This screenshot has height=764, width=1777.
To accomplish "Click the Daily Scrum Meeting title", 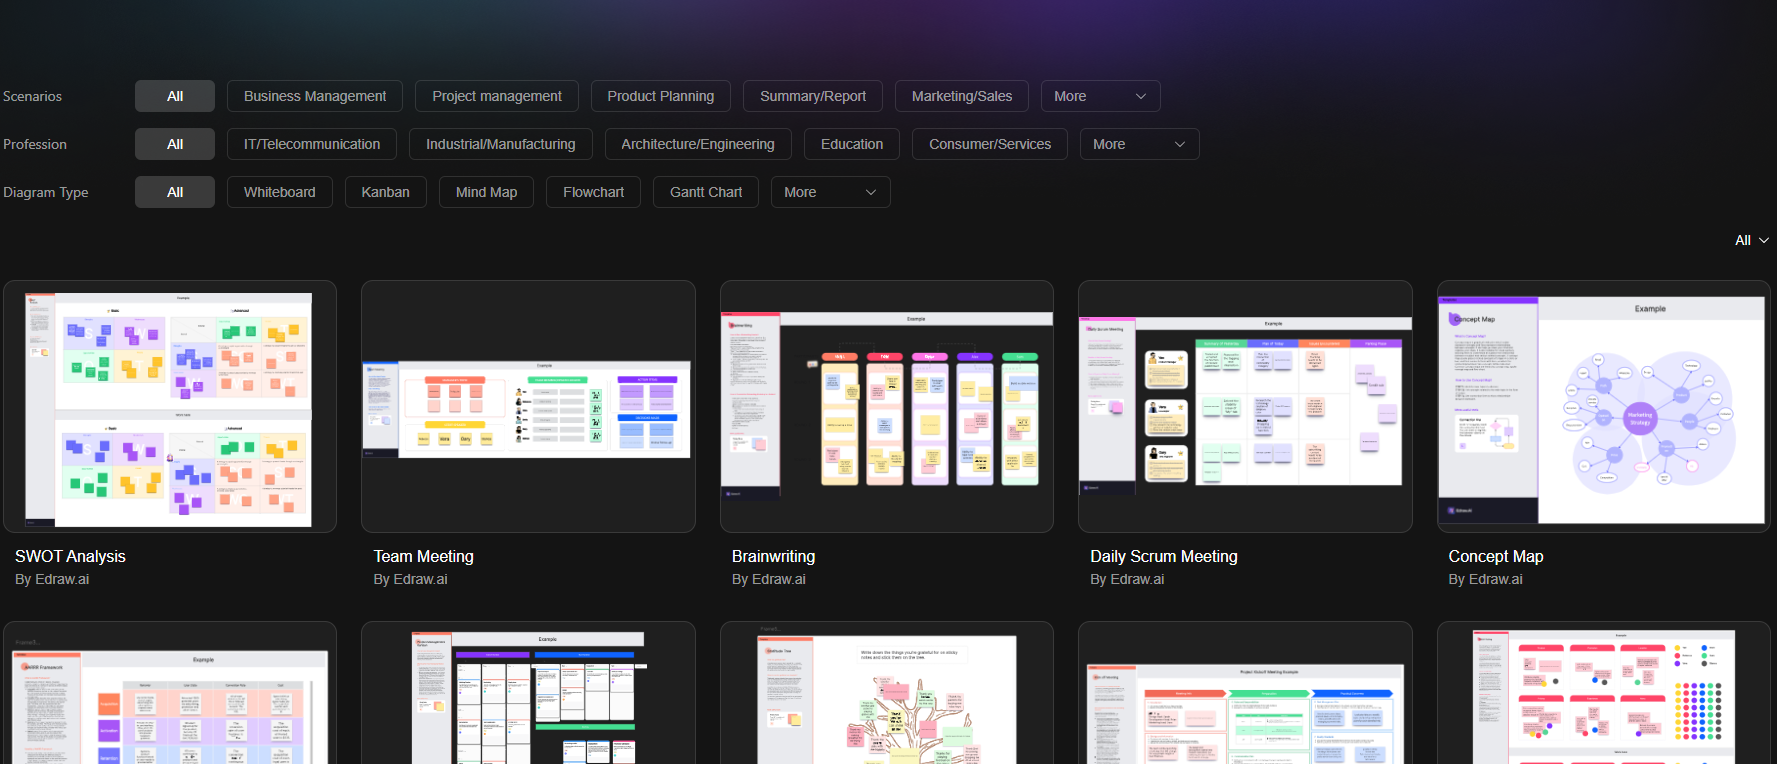I will tap(1164, 556).
